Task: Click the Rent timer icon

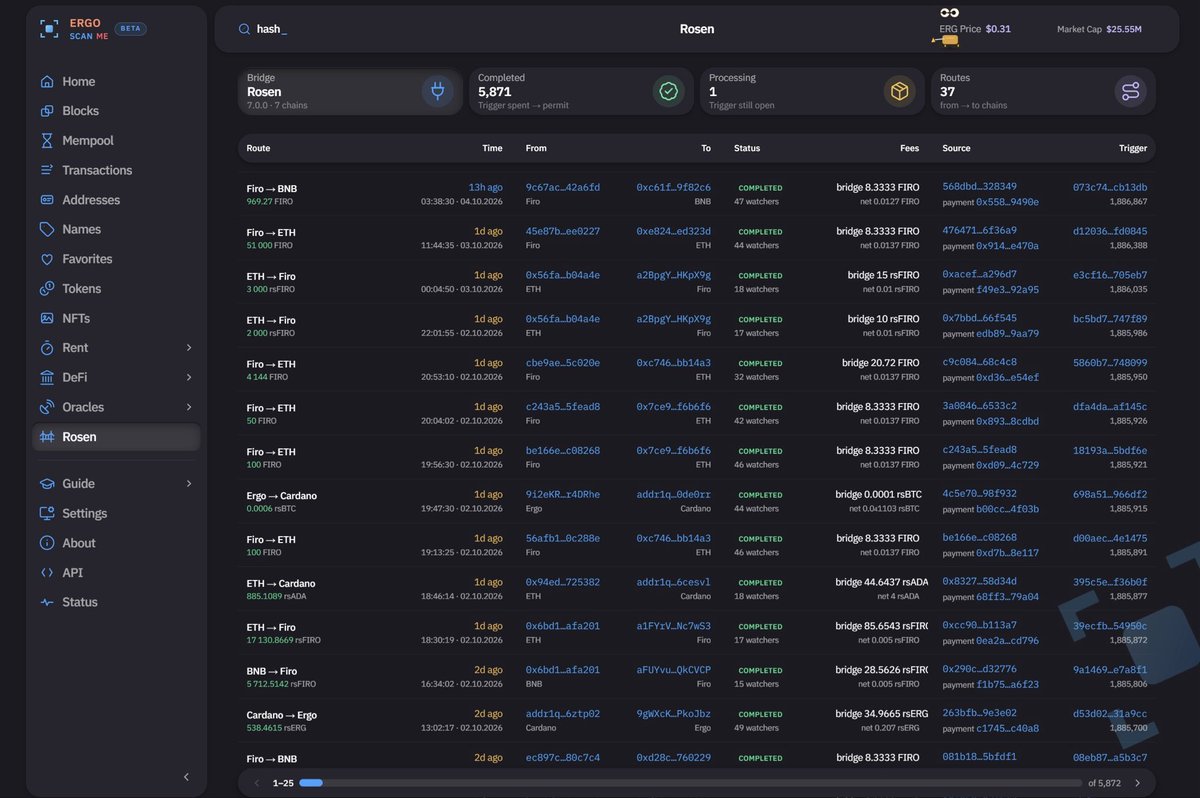Action: click(46, 348)
